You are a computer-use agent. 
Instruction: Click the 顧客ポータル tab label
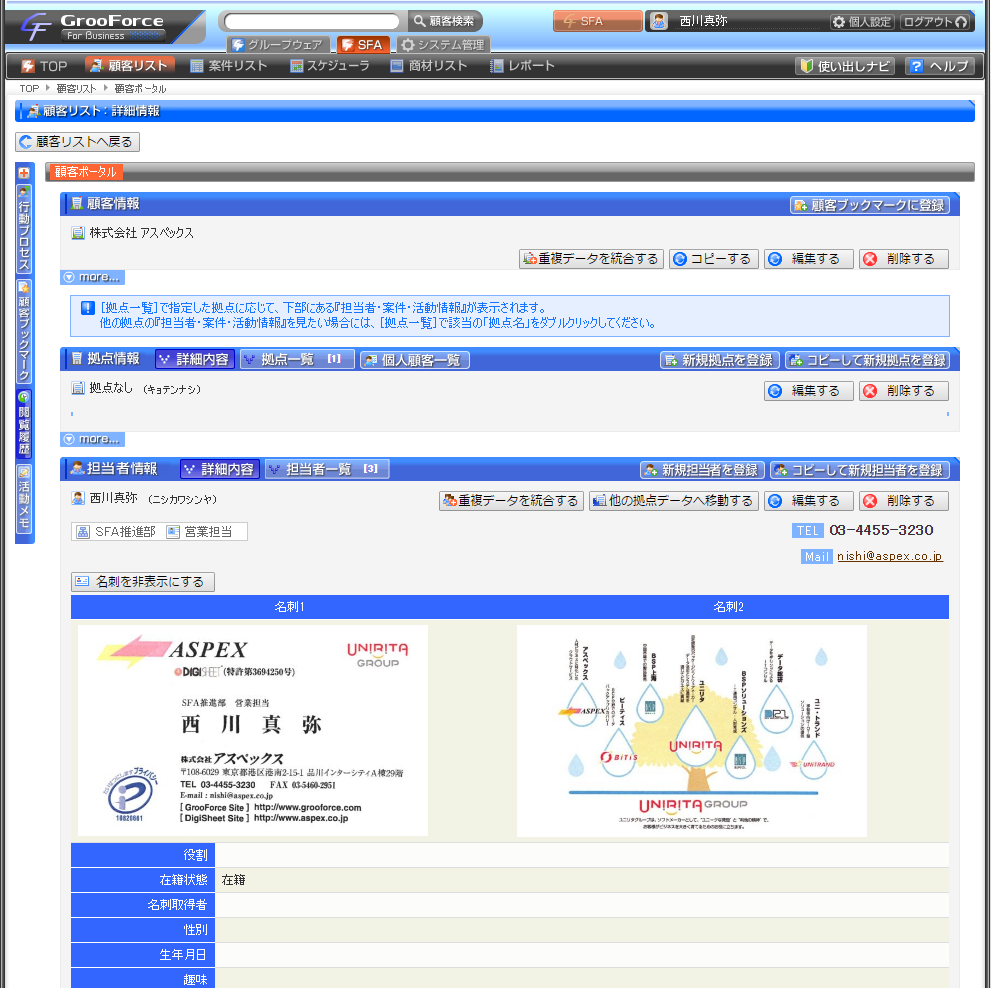point(85,171)
